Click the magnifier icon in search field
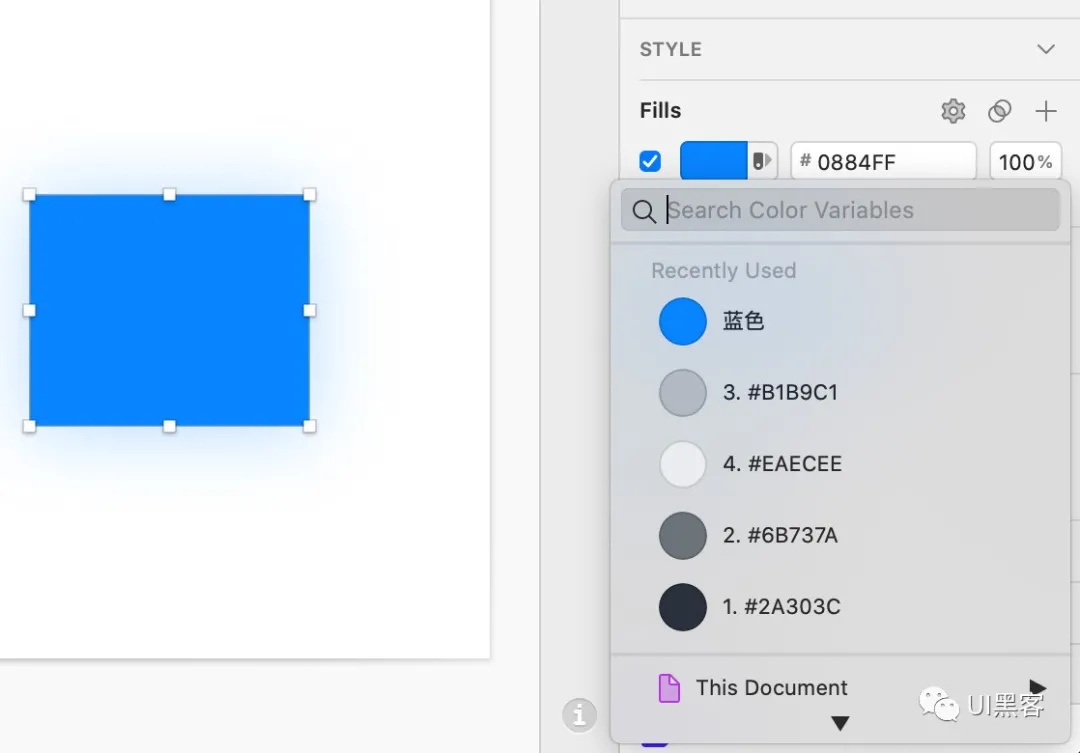 point(644,211)
